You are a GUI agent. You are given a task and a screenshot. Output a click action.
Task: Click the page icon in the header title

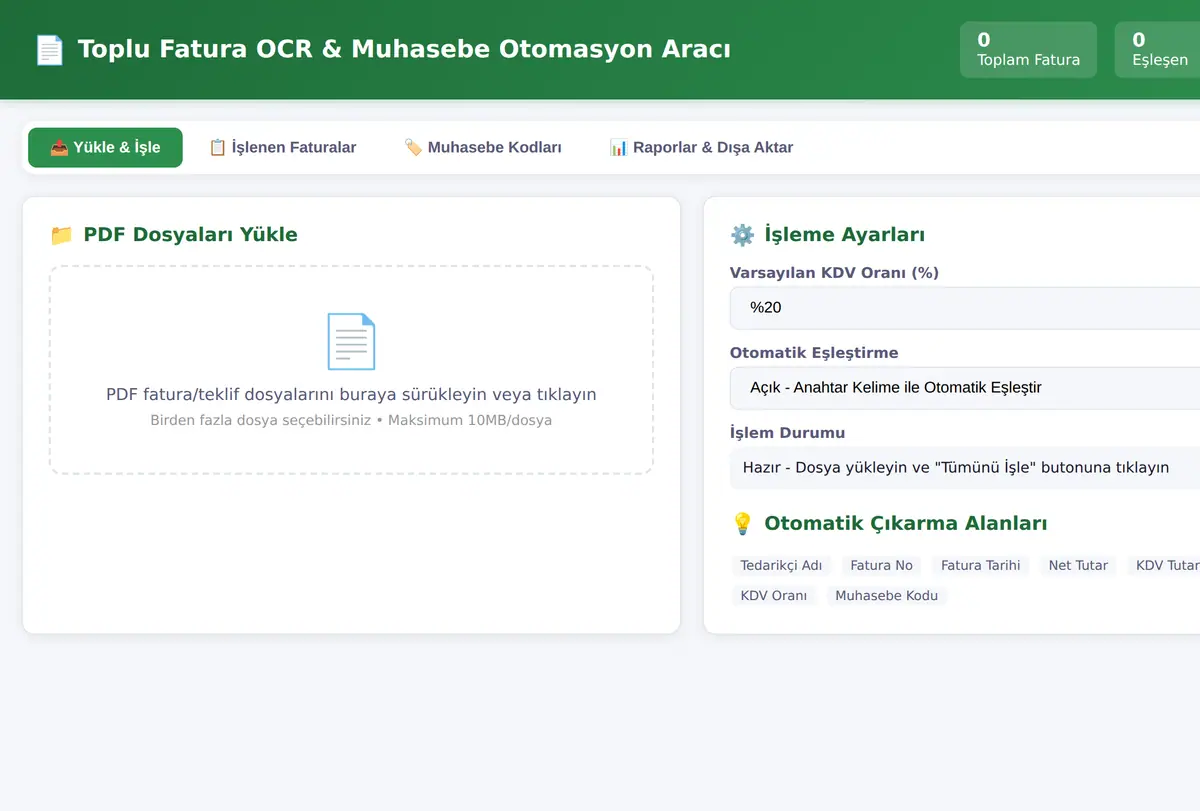coord(49,49)
